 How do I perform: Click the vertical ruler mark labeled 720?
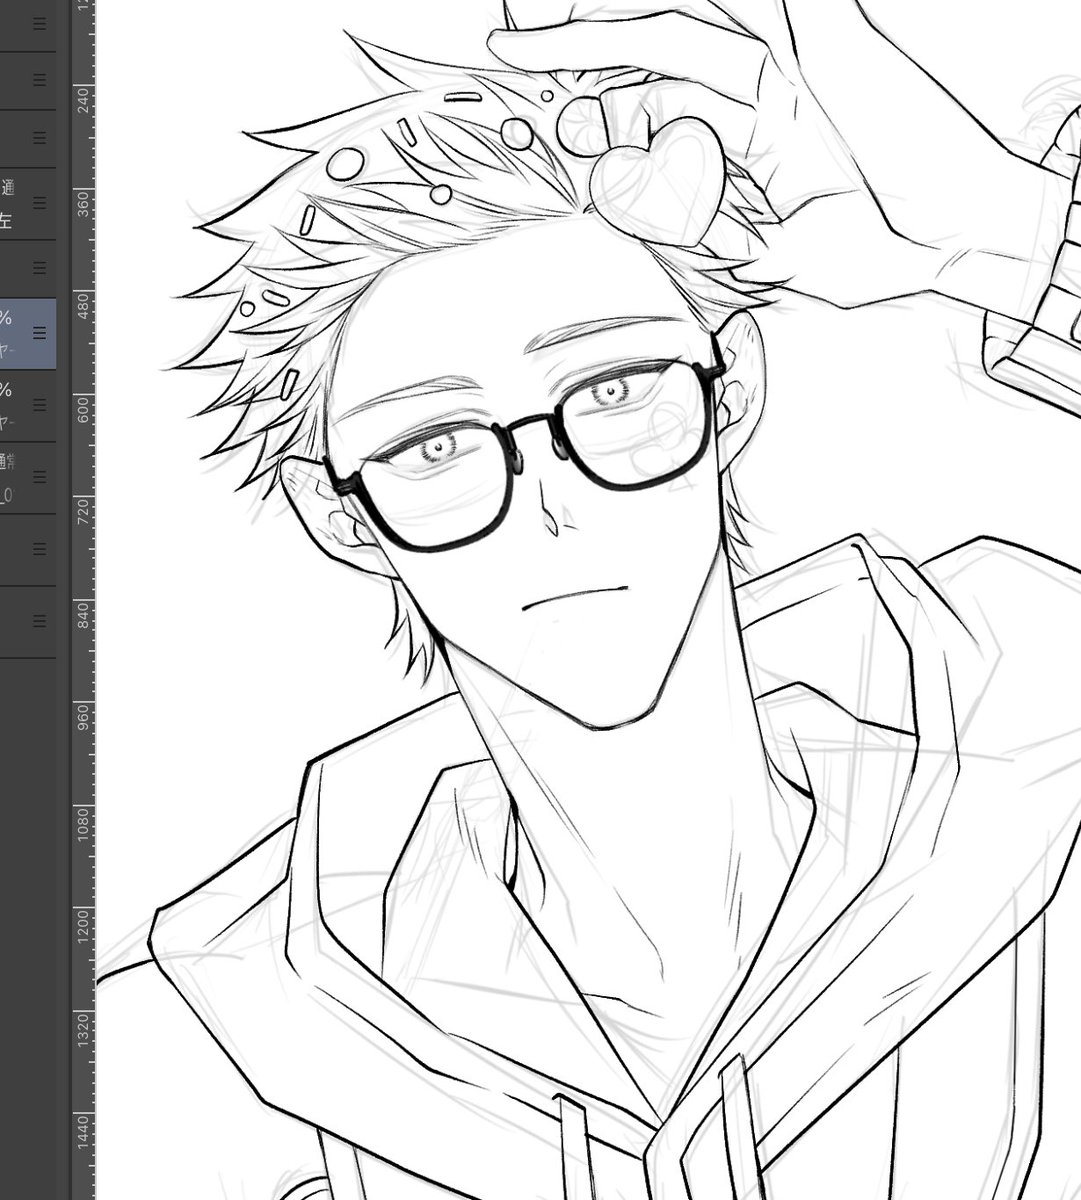tap(83, 510)
